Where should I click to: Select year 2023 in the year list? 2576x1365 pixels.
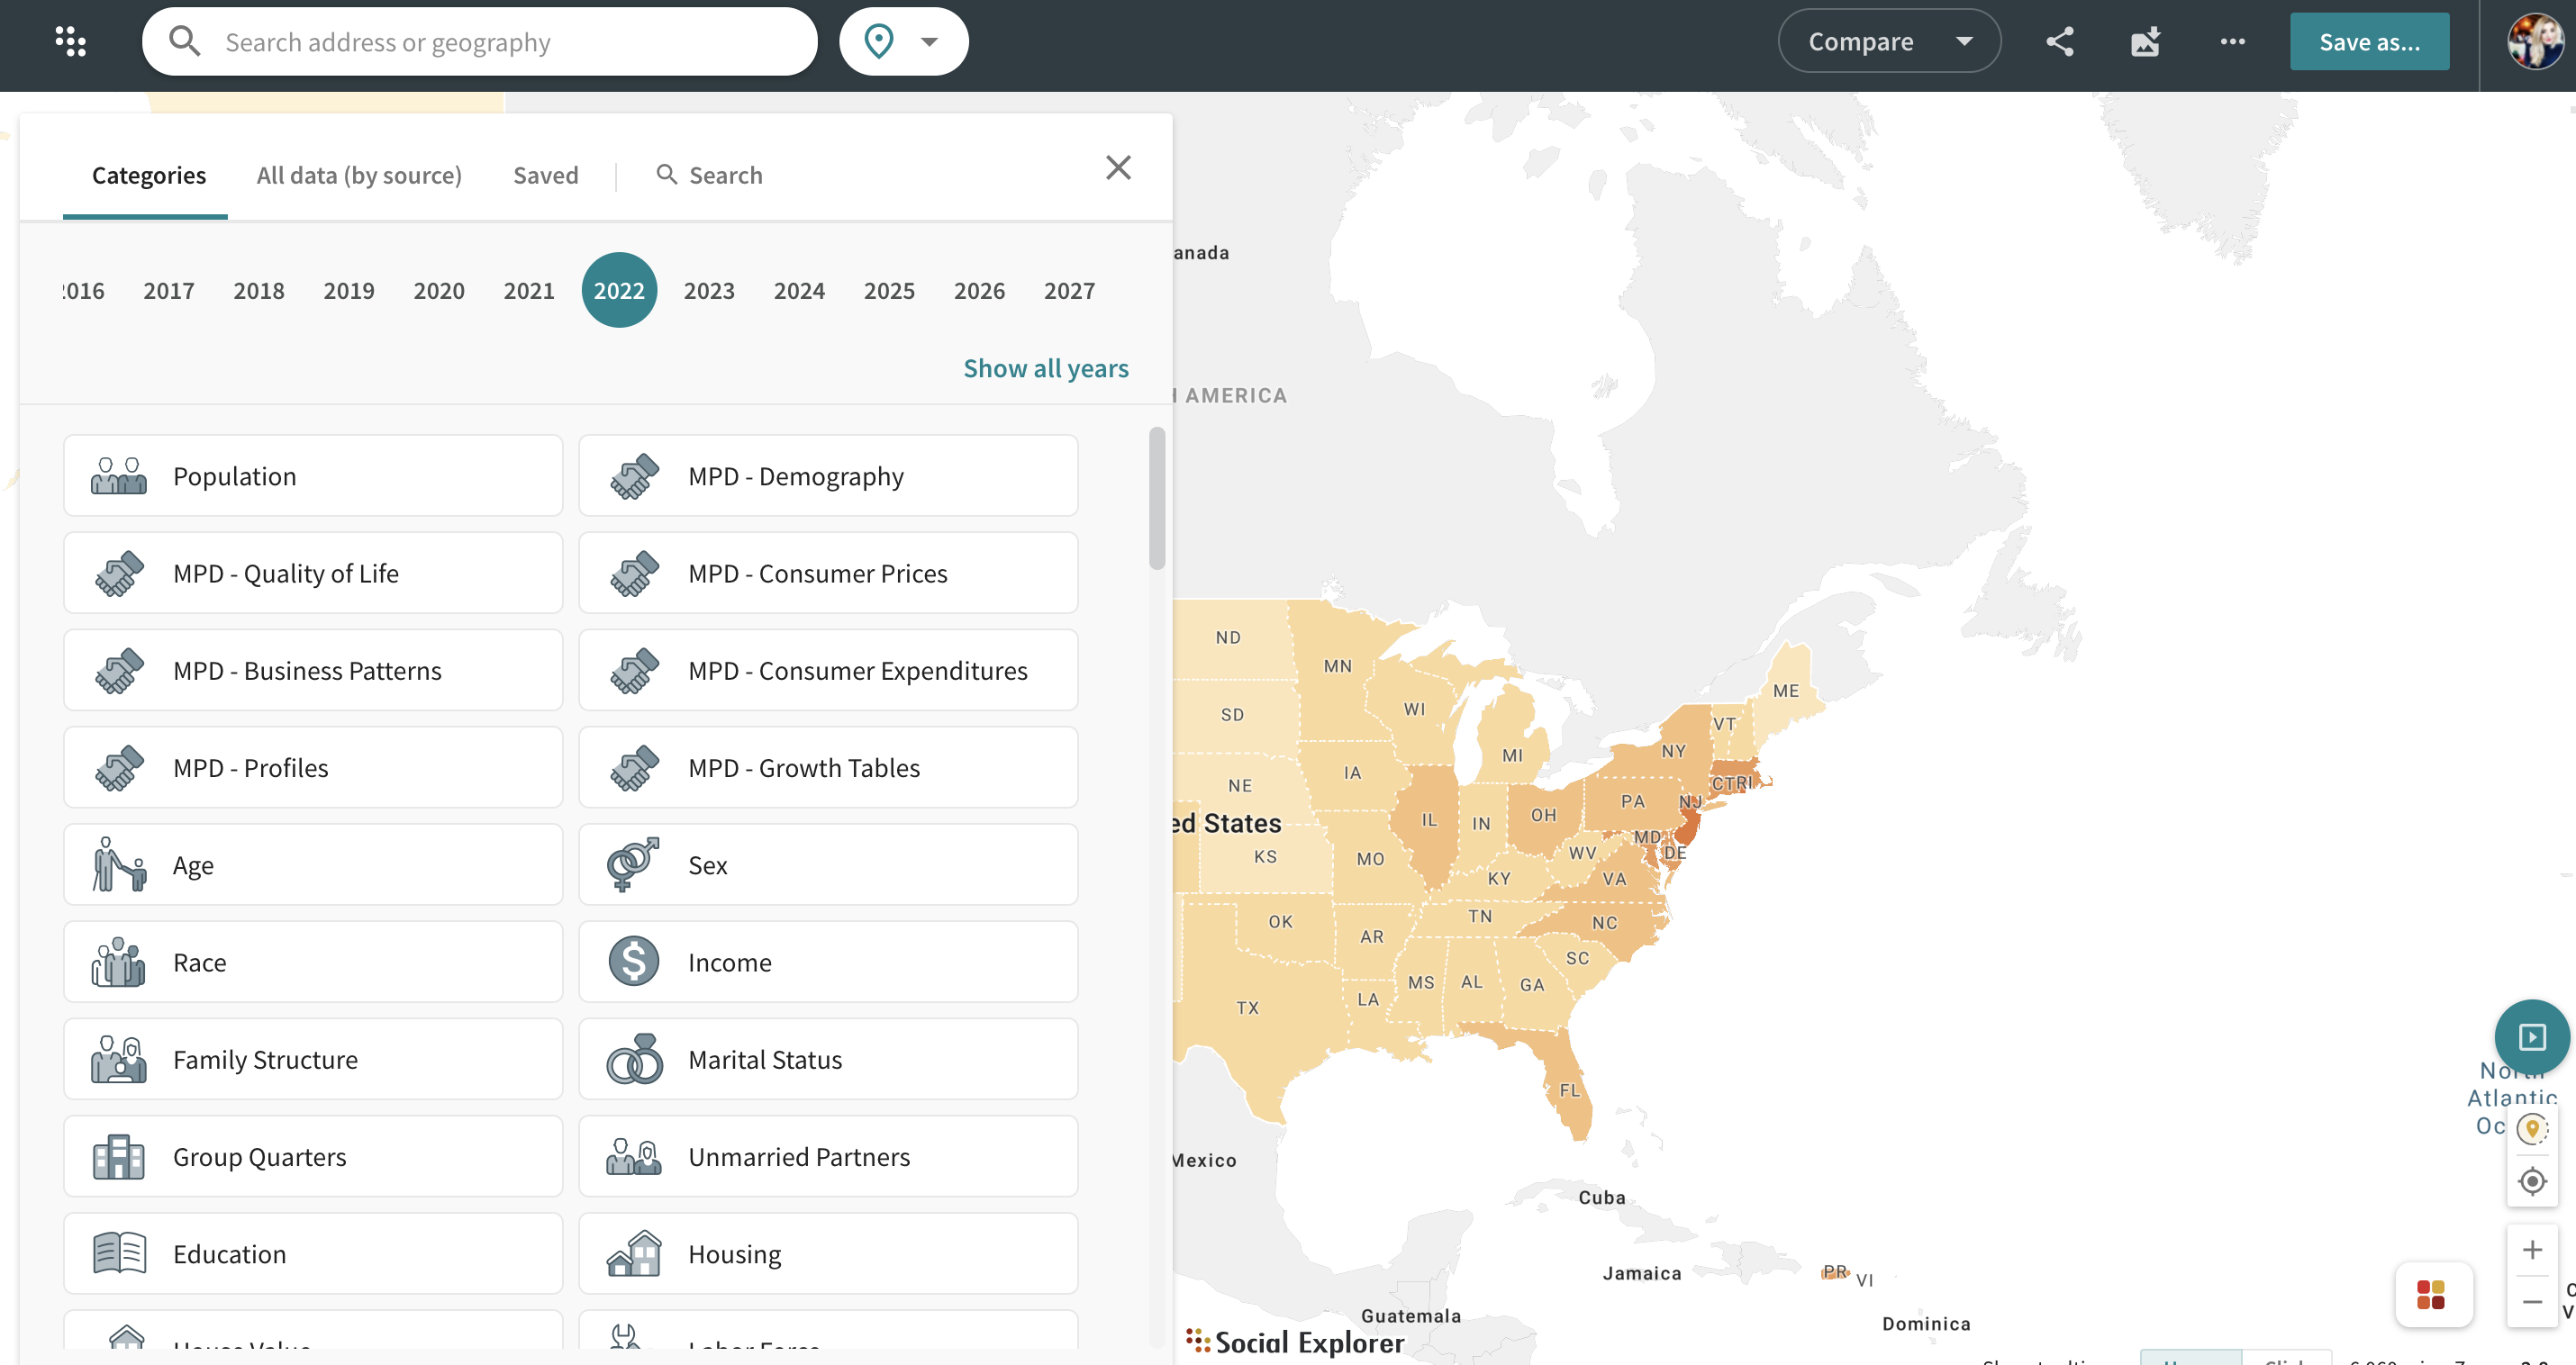tap(708, 291)
